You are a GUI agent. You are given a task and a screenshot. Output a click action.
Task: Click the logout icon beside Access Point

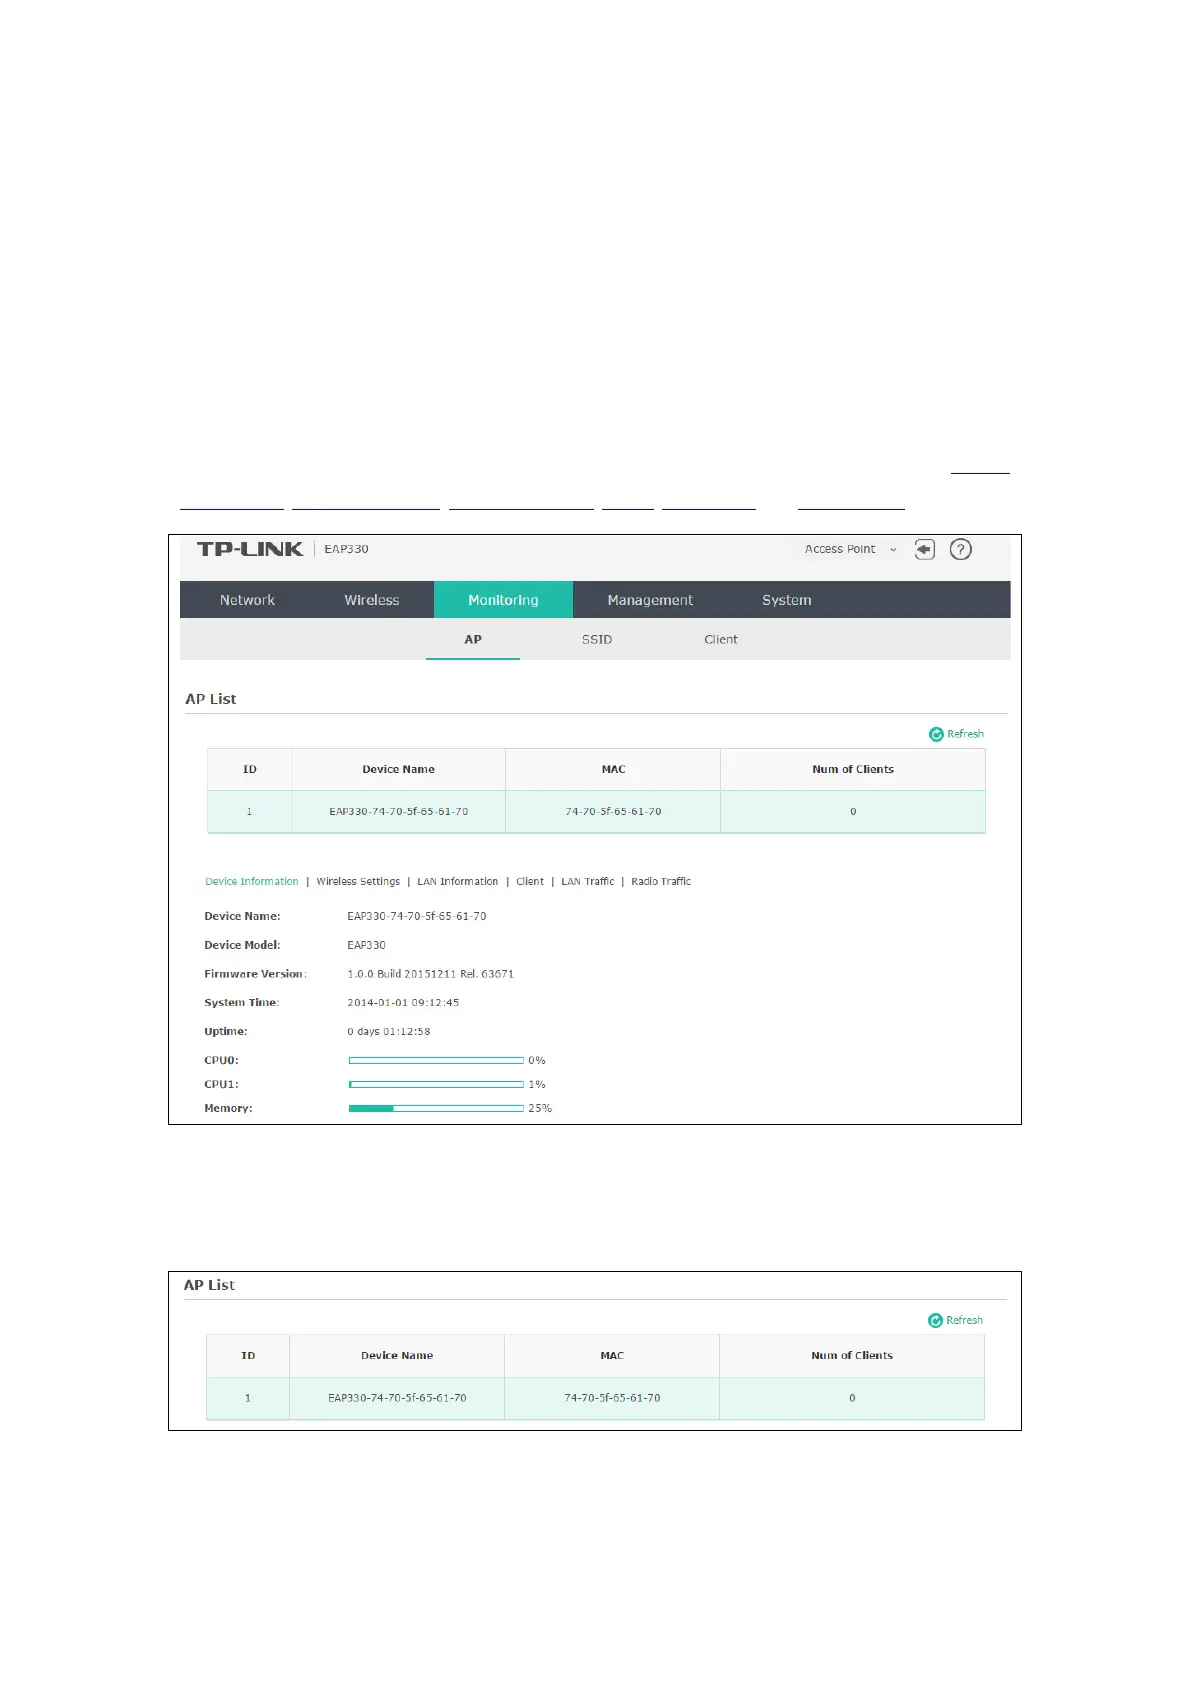[x=925, y=549]
